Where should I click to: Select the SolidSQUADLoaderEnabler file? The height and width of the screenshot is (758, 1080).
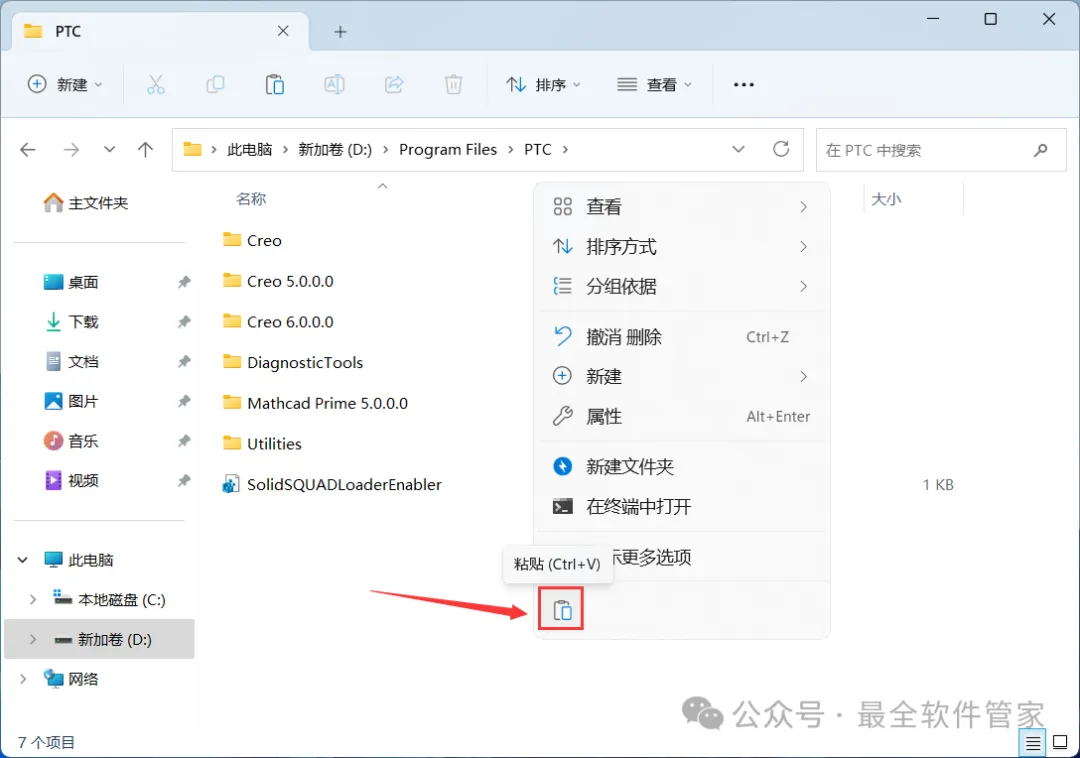point(331,485)
